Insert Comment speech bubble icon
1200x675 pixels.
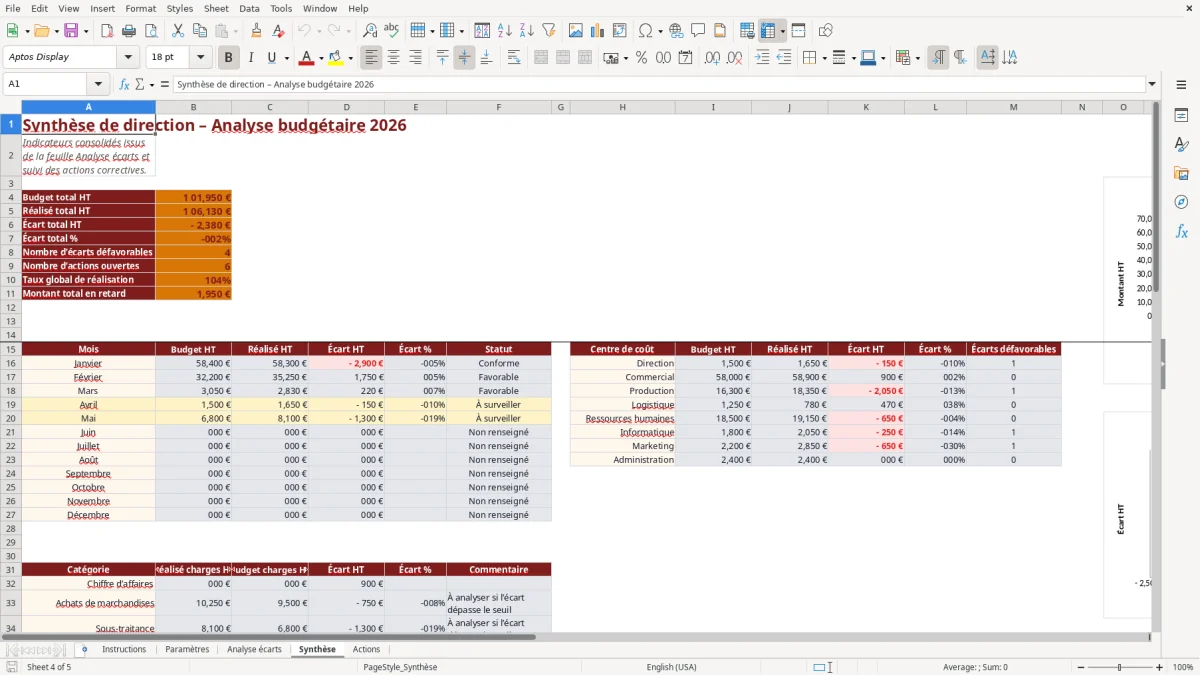pos(698,31)
